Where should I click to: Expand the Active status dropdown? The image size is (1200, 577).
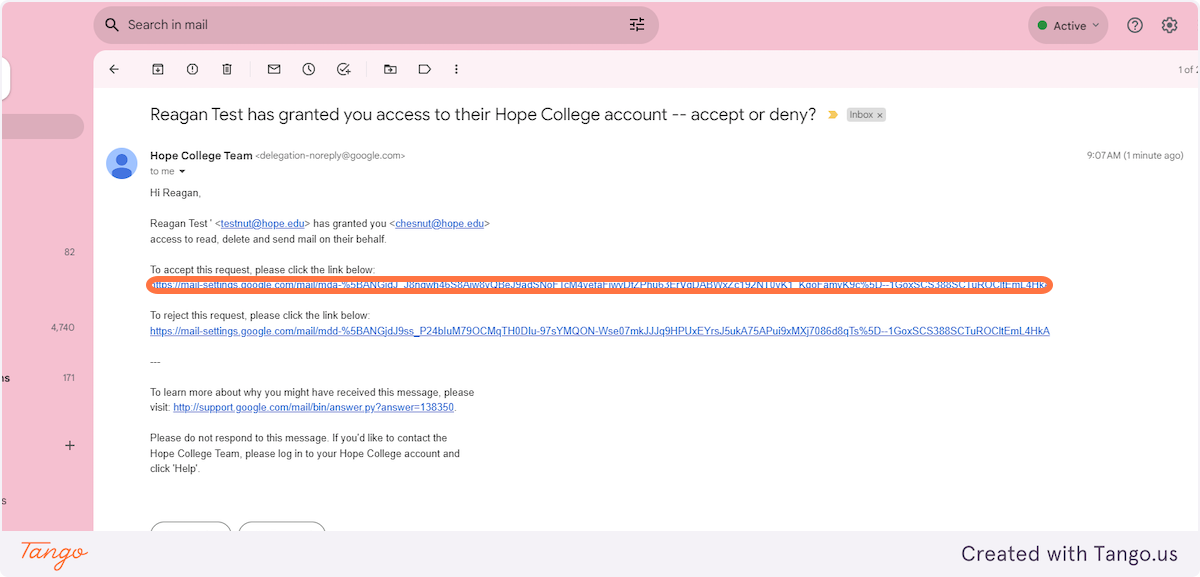[1068, 26]
